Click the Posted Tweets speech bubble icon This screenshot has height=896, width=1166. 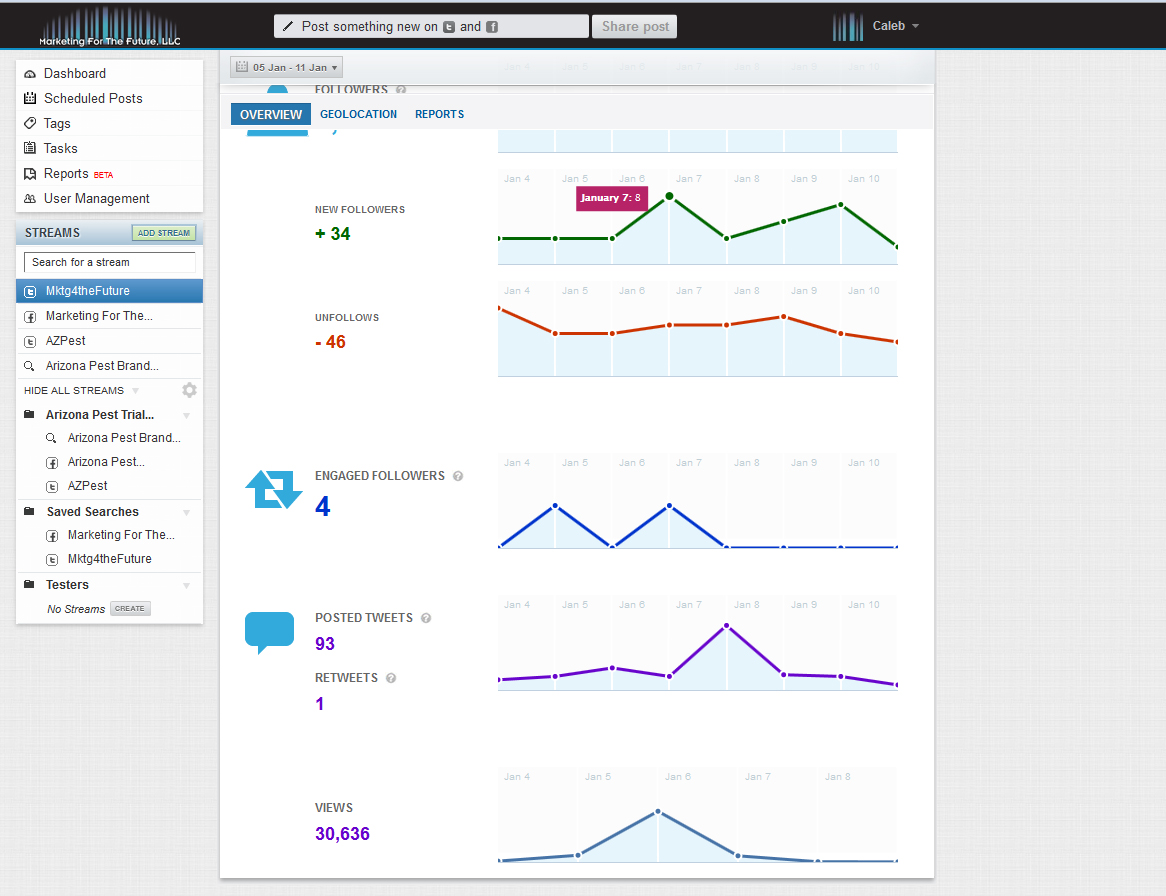(270, 632)
